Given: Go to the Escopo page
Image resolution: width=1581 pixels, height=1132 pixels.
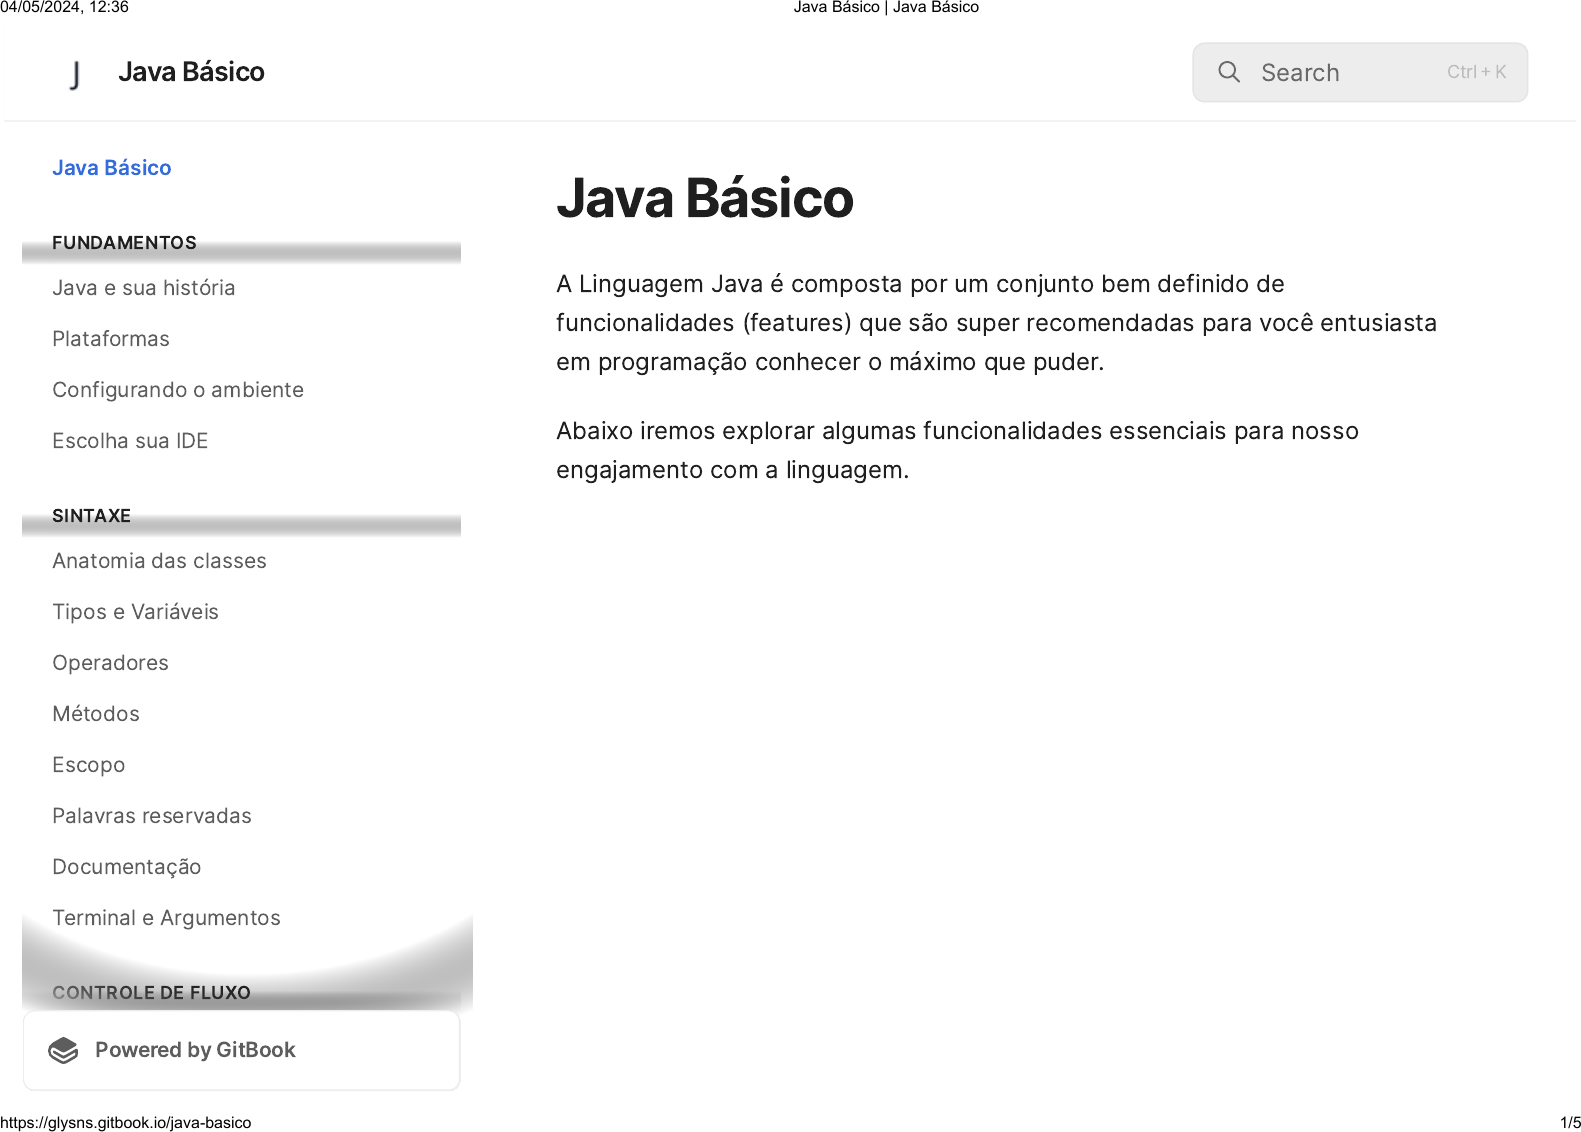Looking at the screenshot, I should point(88,765).
